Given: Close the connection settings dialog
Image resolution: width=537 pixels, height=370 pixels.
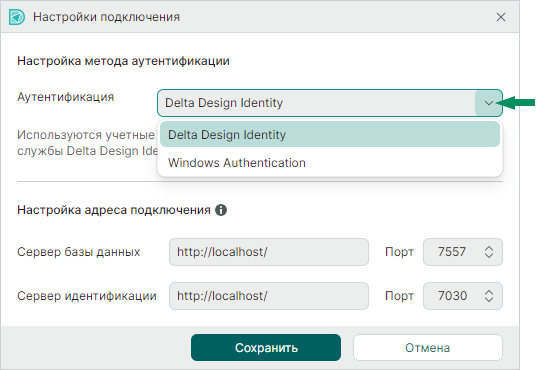Looking at the screenshot, I should coord(501,17).
